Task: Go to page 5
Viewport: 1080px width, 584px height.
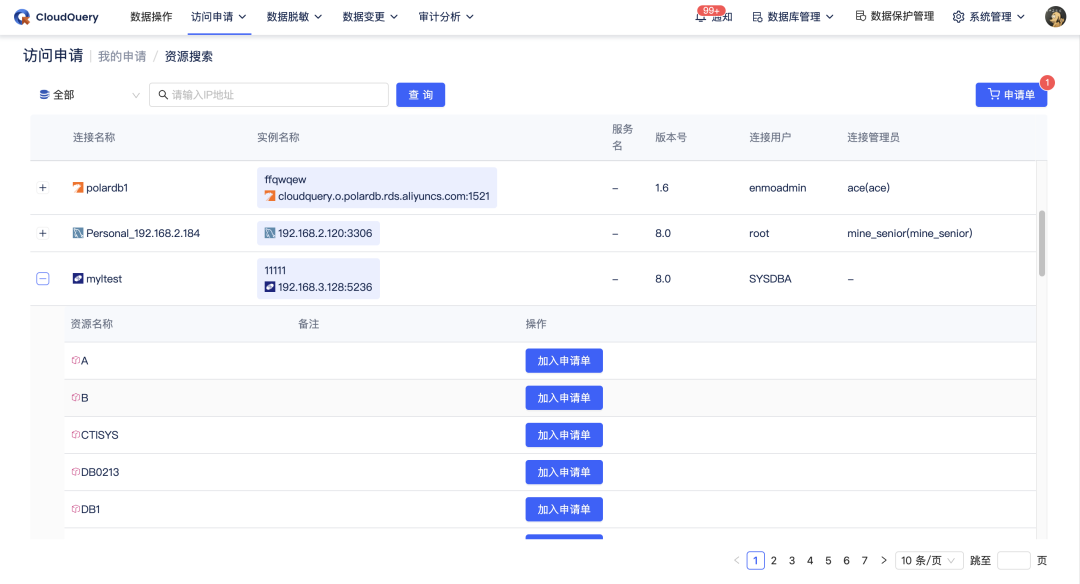Action: click(829, 561)
